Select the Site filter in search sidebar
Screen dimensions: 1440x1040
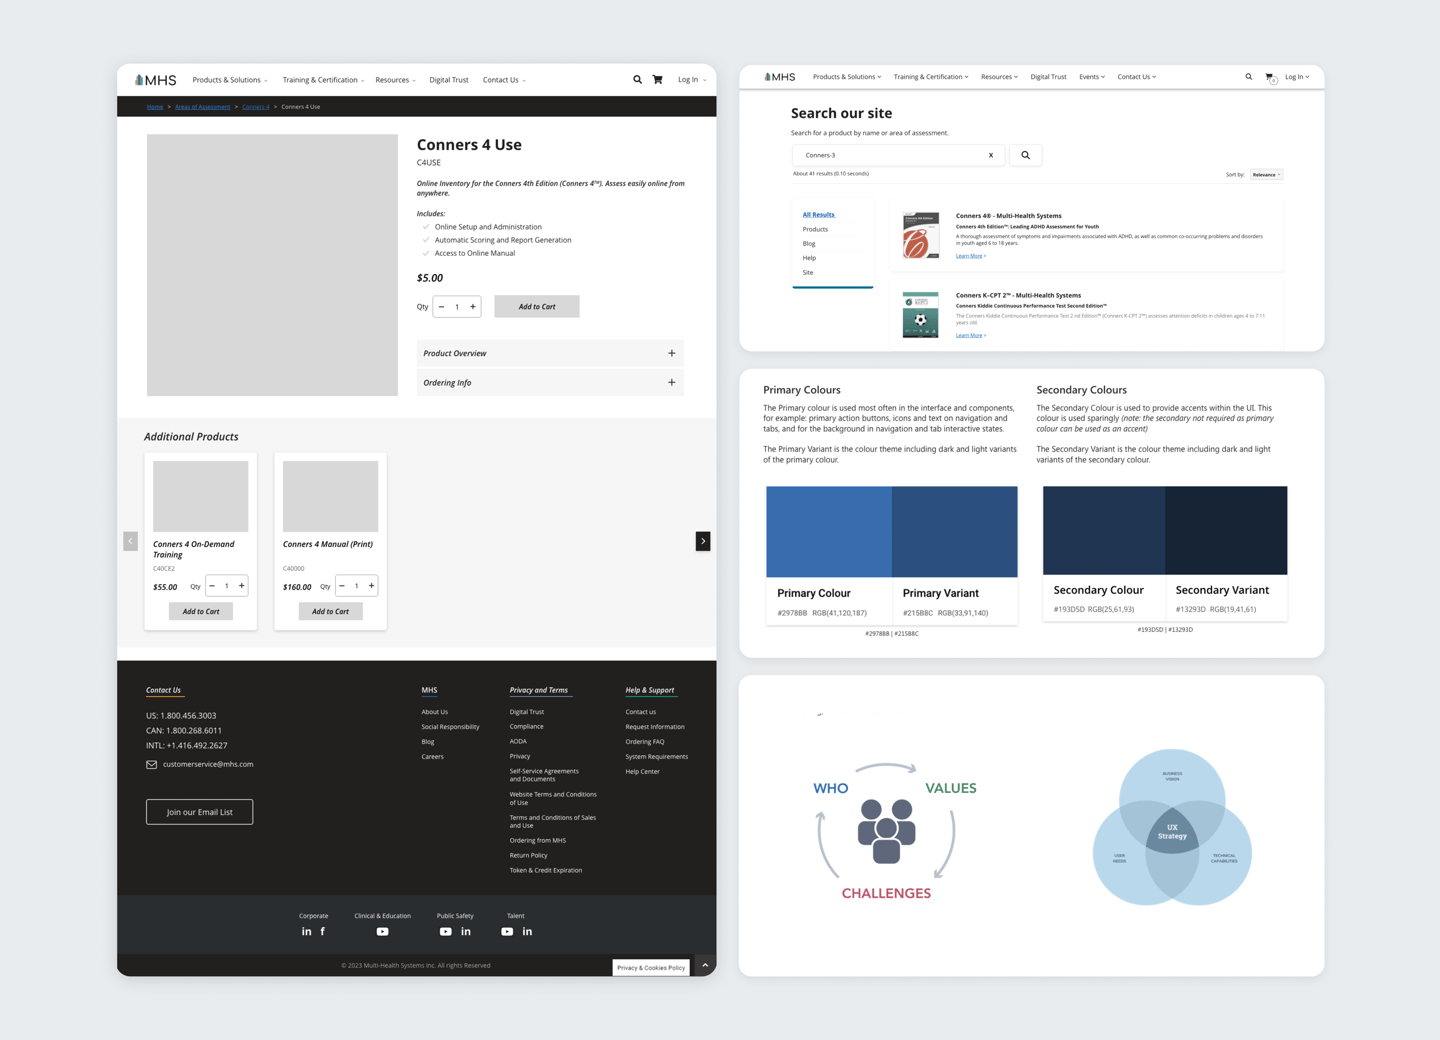click(807, 273)
